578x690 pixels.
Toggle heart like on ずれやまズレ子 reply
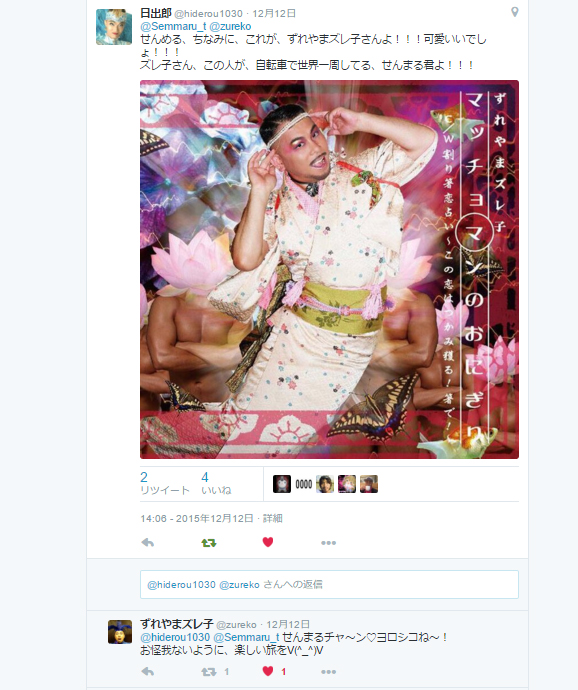268,671
